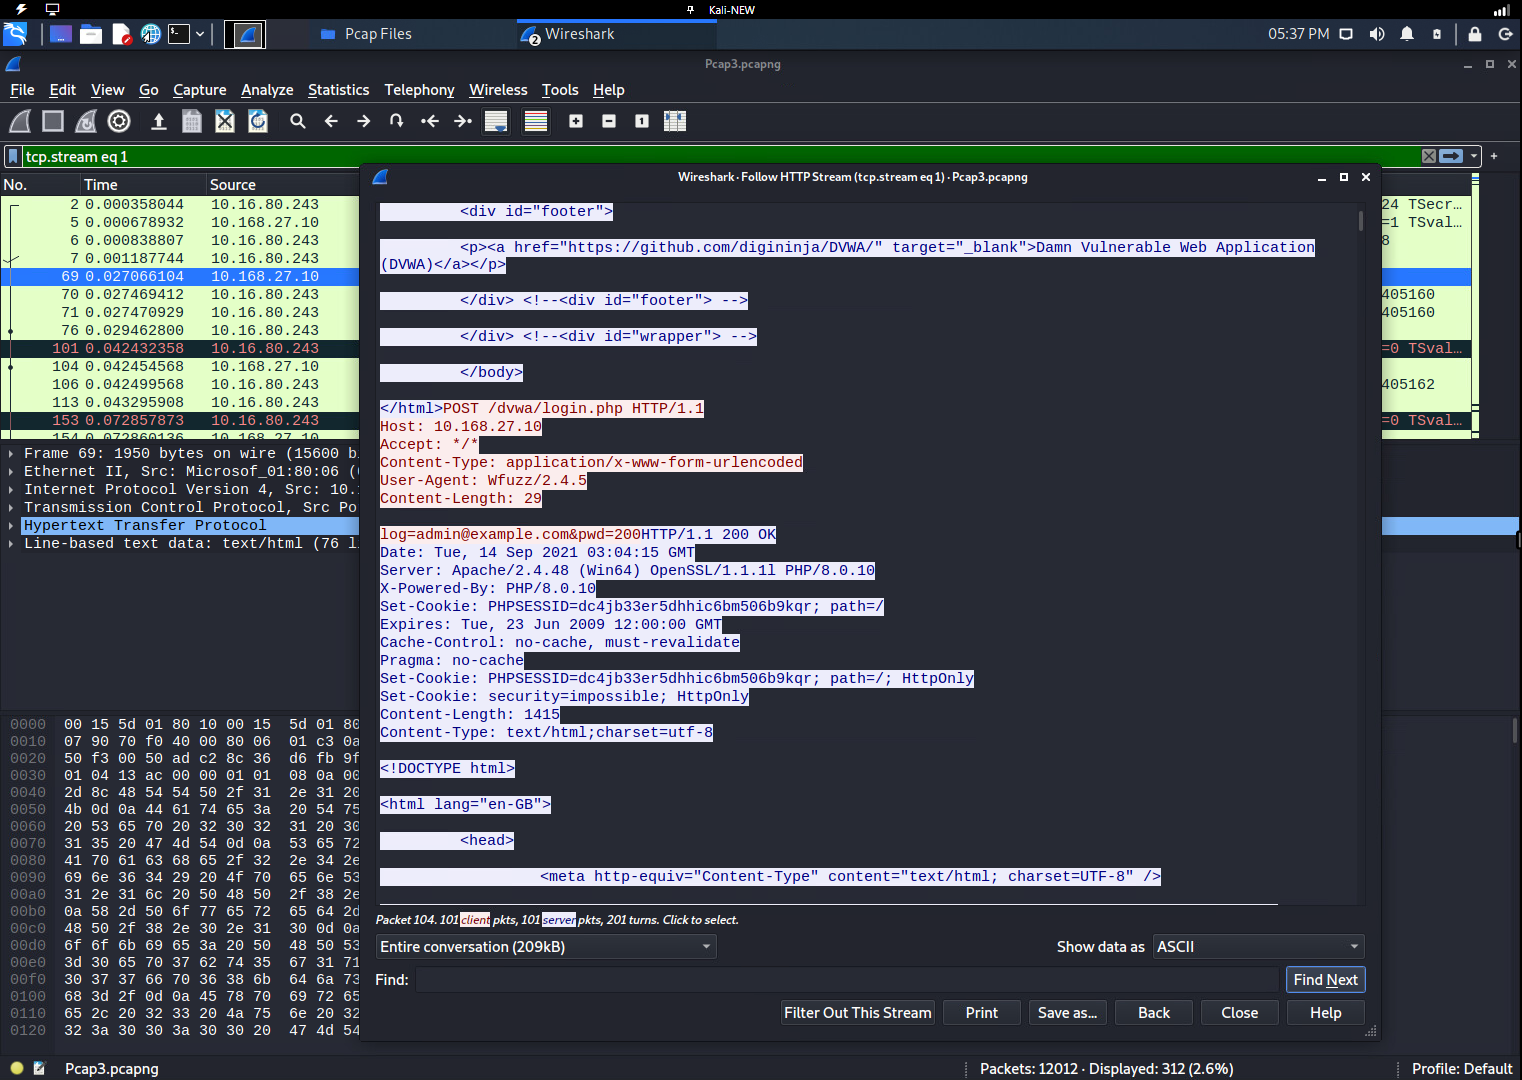This screenshot has height=1080, width=1522.
Task: Toggle auto scroll during live capture
Action: (496, 121)
